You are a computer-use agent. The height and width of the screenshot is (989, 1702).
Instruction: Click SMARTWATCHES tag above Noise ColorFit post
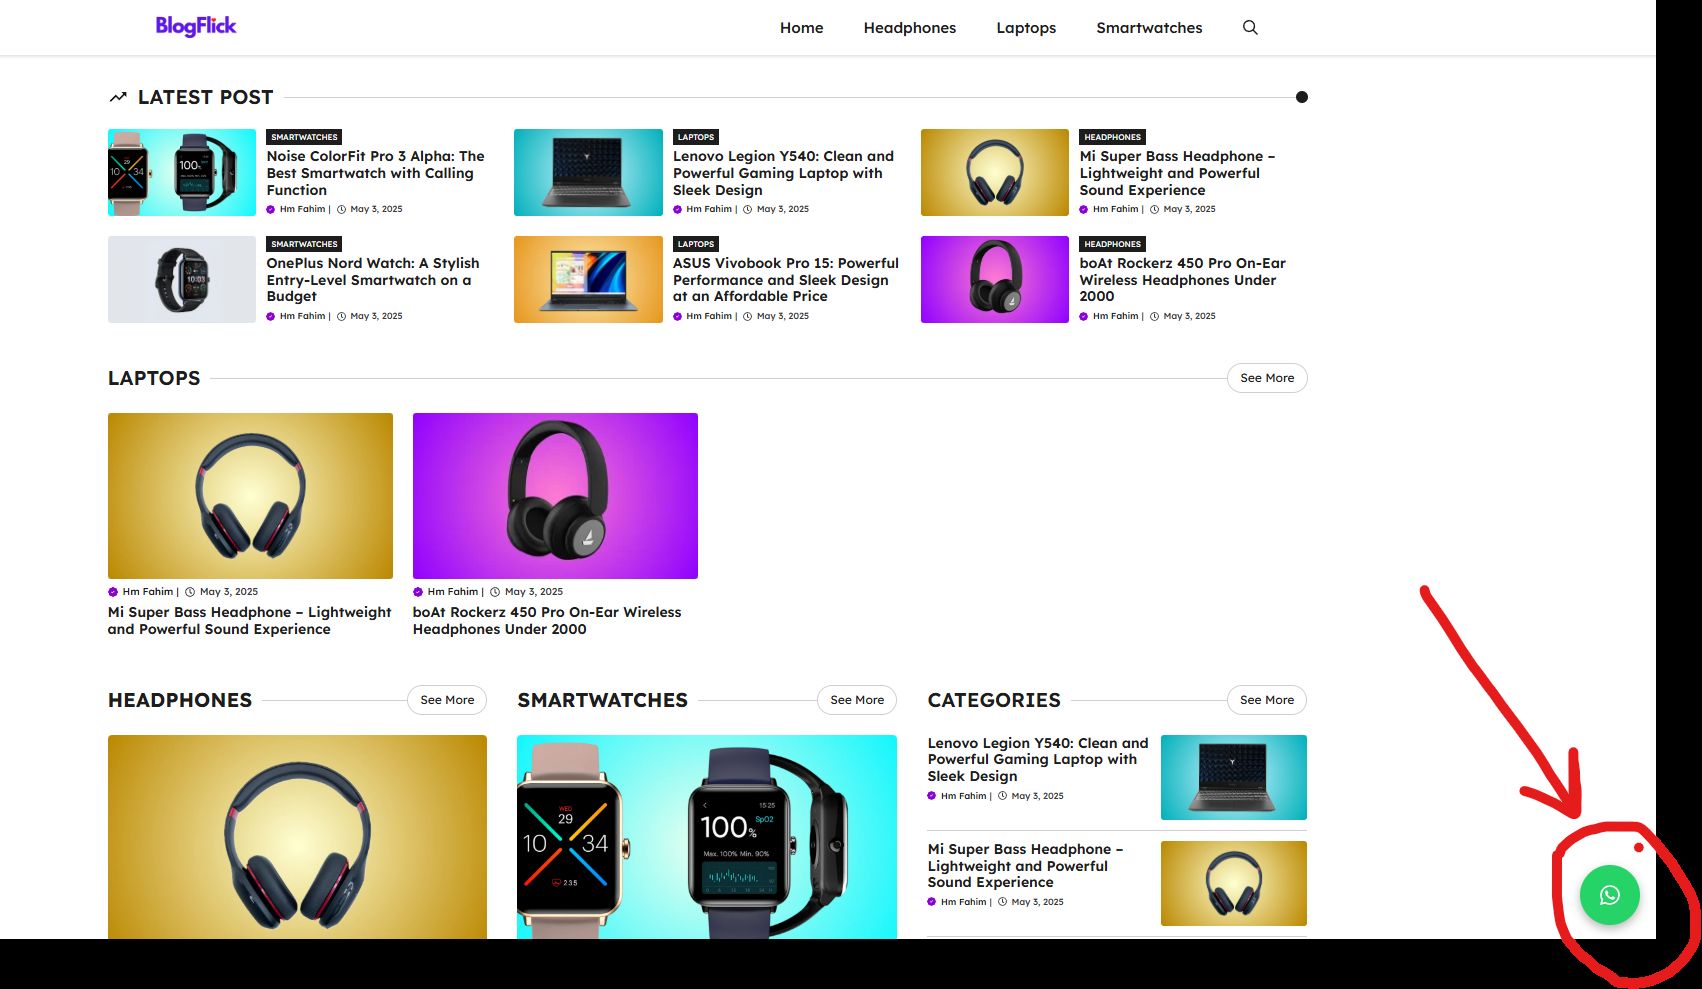[x=304, y=137]
